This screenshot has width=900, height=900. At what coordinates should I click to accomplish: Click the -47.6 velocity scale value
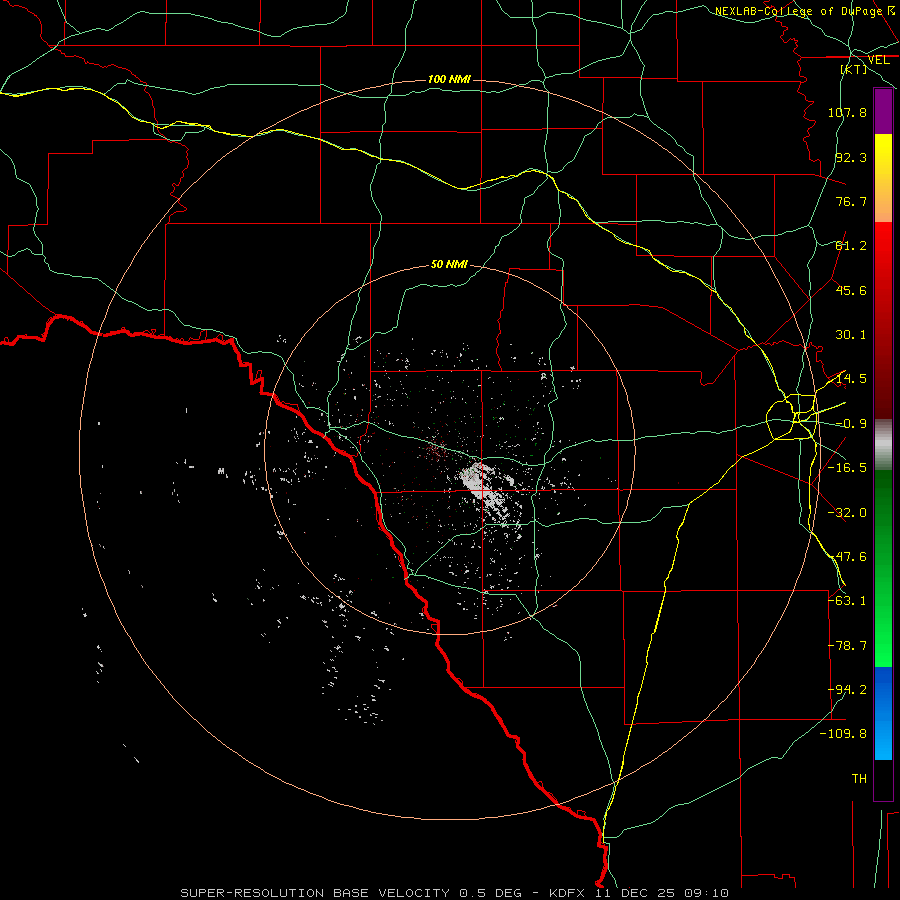click(847, 557)
